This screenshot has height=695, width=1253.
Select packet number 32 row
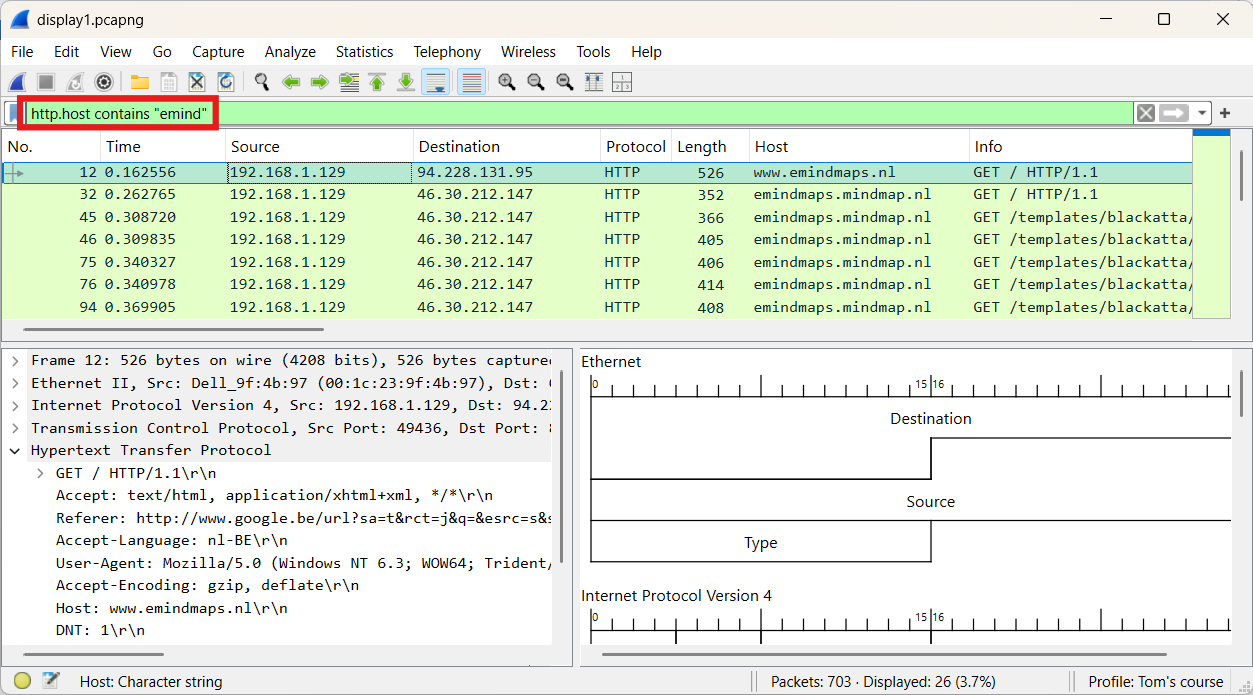click(597, 195)
